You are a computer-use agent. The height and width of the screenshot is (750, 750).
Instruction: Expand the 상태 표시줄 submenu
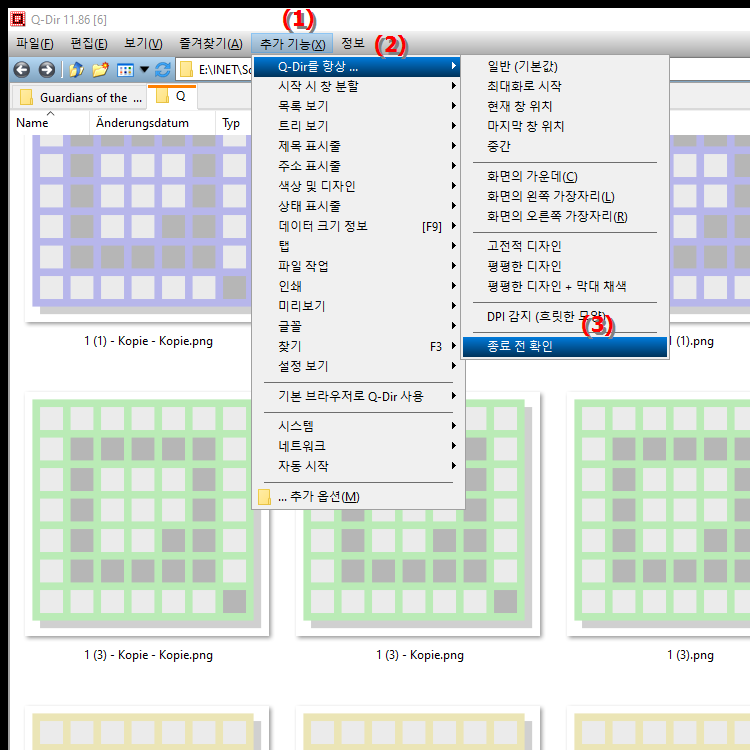pyautogui.click(x=357, y=206)
